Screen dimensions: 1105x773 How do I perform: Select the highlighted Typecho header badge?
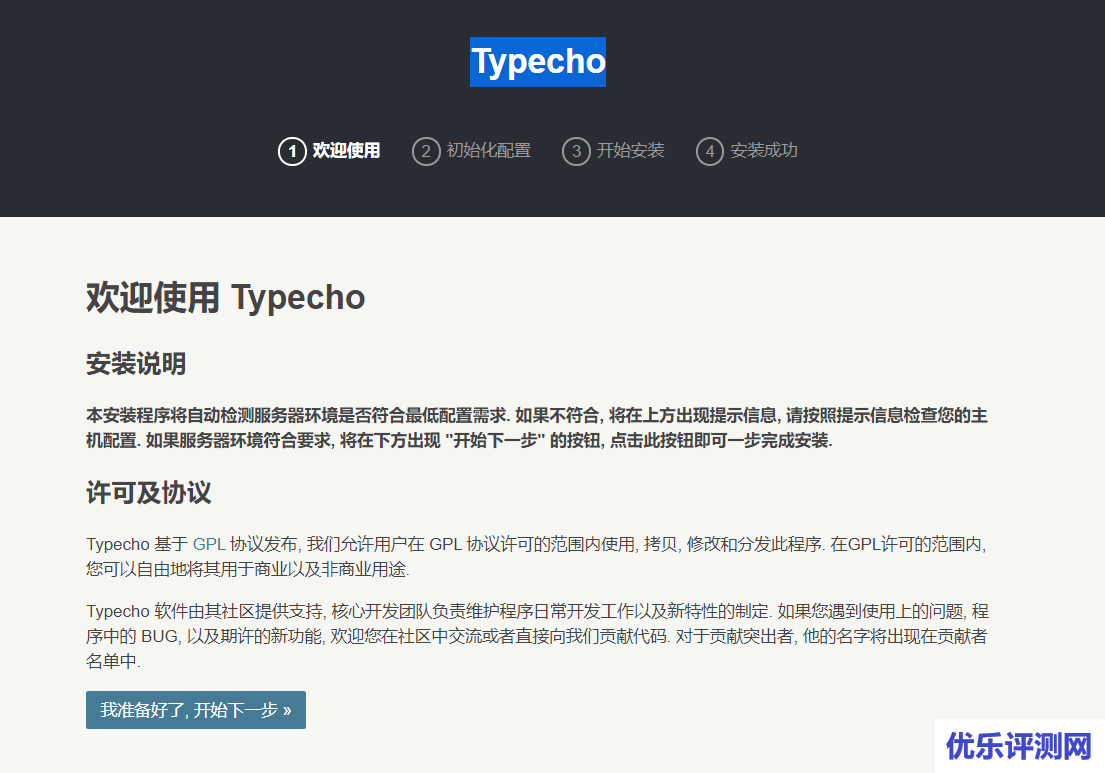[538, 62]
